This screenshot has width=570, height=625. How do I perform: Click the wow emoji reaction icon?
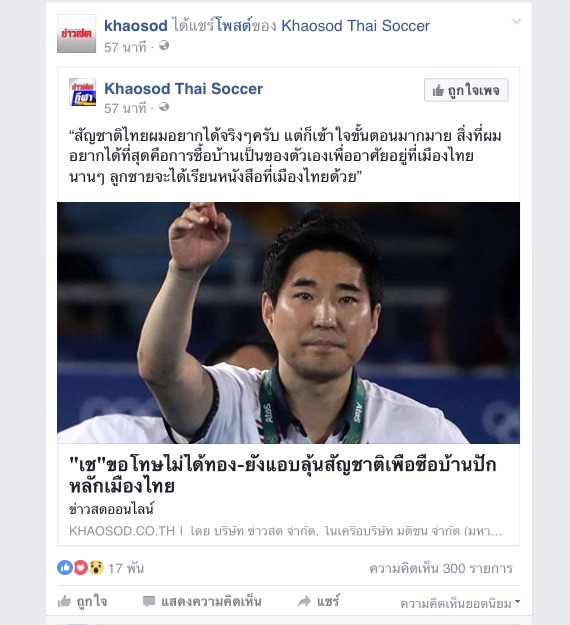tap(96, 567)
